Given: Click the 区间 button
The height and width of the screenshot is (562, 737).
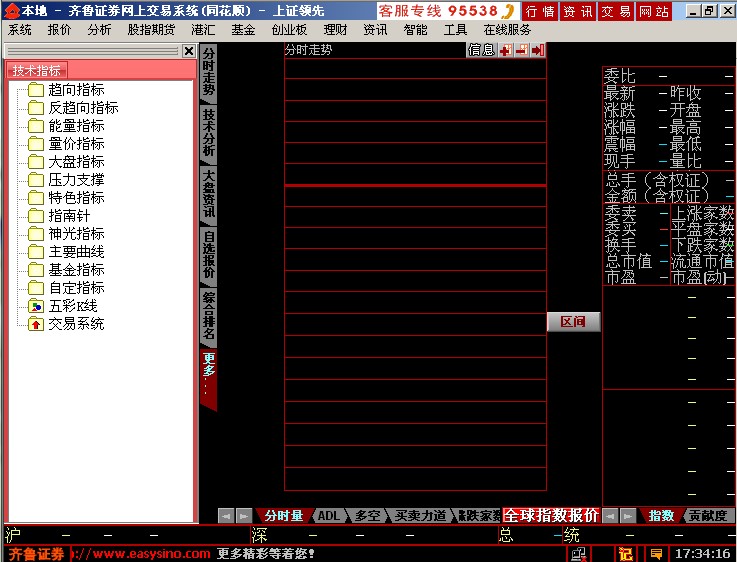Looking at the screenshot, I should [x=573, y=322].
